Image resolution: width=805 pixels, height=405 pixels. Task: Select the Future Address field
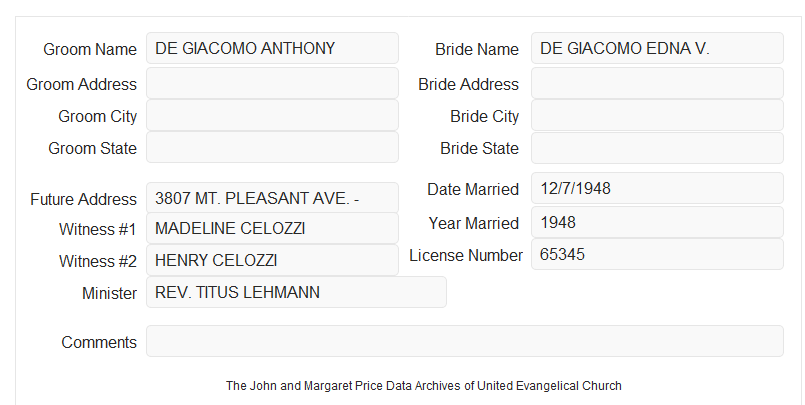tap(272, 198)
